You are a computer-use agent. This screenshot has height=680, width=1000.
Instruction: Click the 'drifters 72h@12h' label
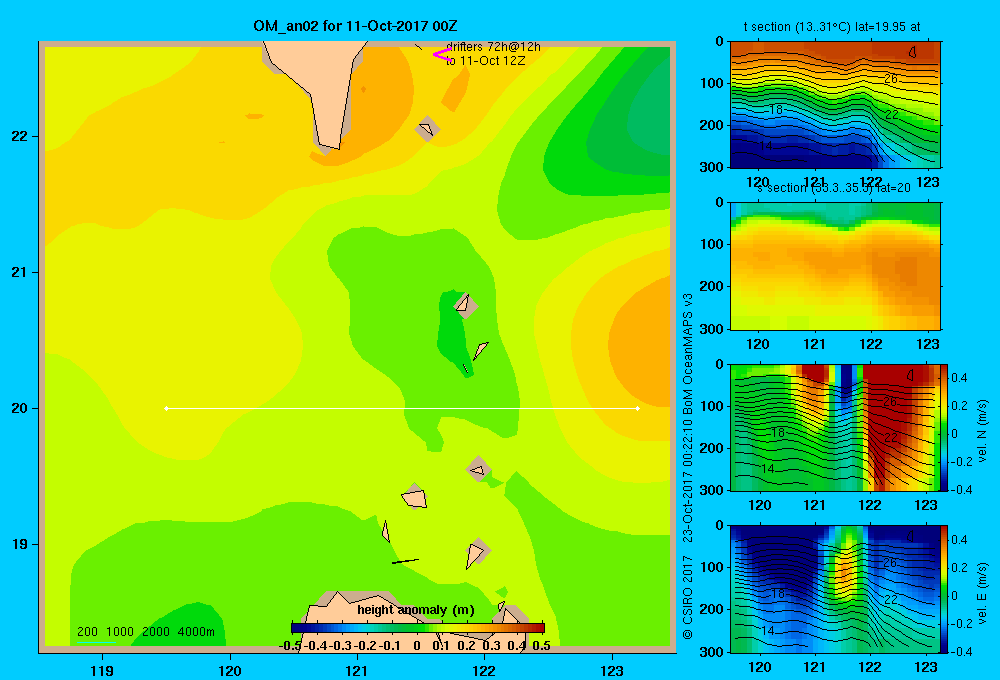493,47
